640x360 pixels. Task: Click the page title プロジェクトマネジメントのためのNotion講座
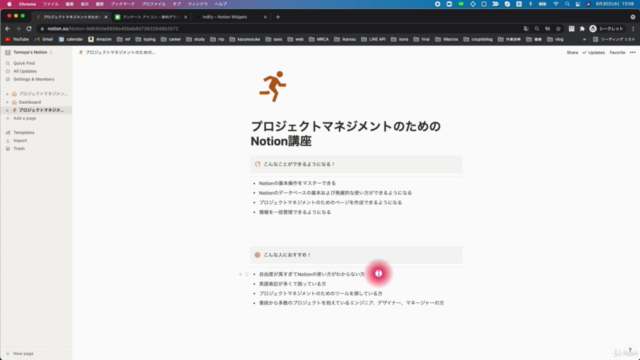click(x=345, y=133)
